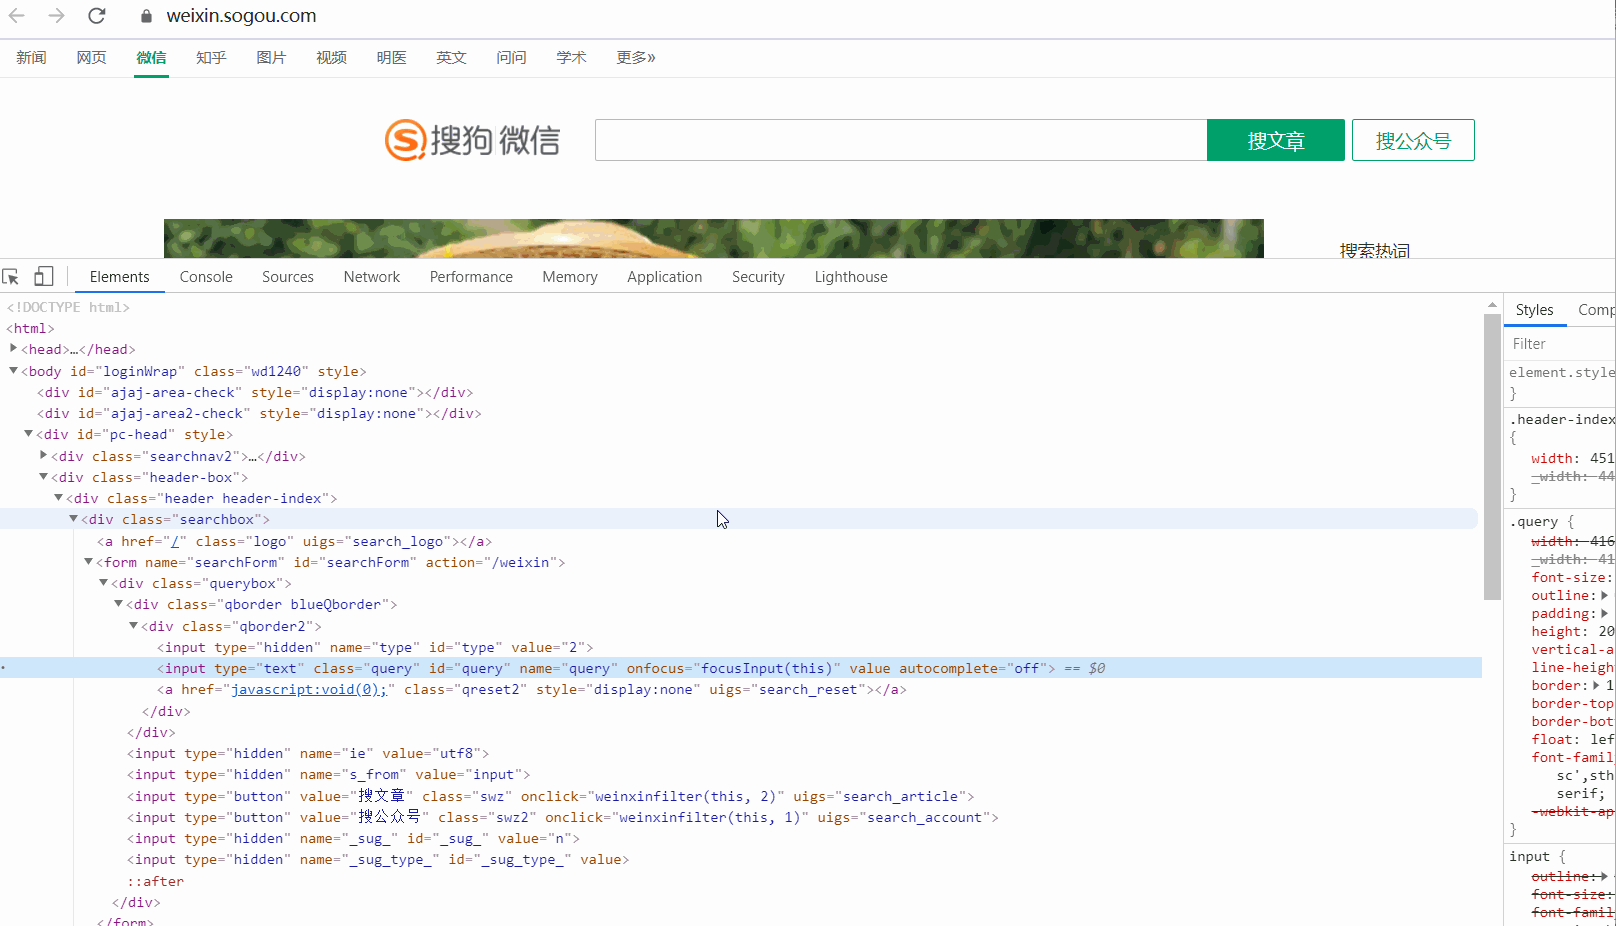Viewport: 1616px width, 926px height.
Task: Click the 搜公众号 button
Action: 1413,140
